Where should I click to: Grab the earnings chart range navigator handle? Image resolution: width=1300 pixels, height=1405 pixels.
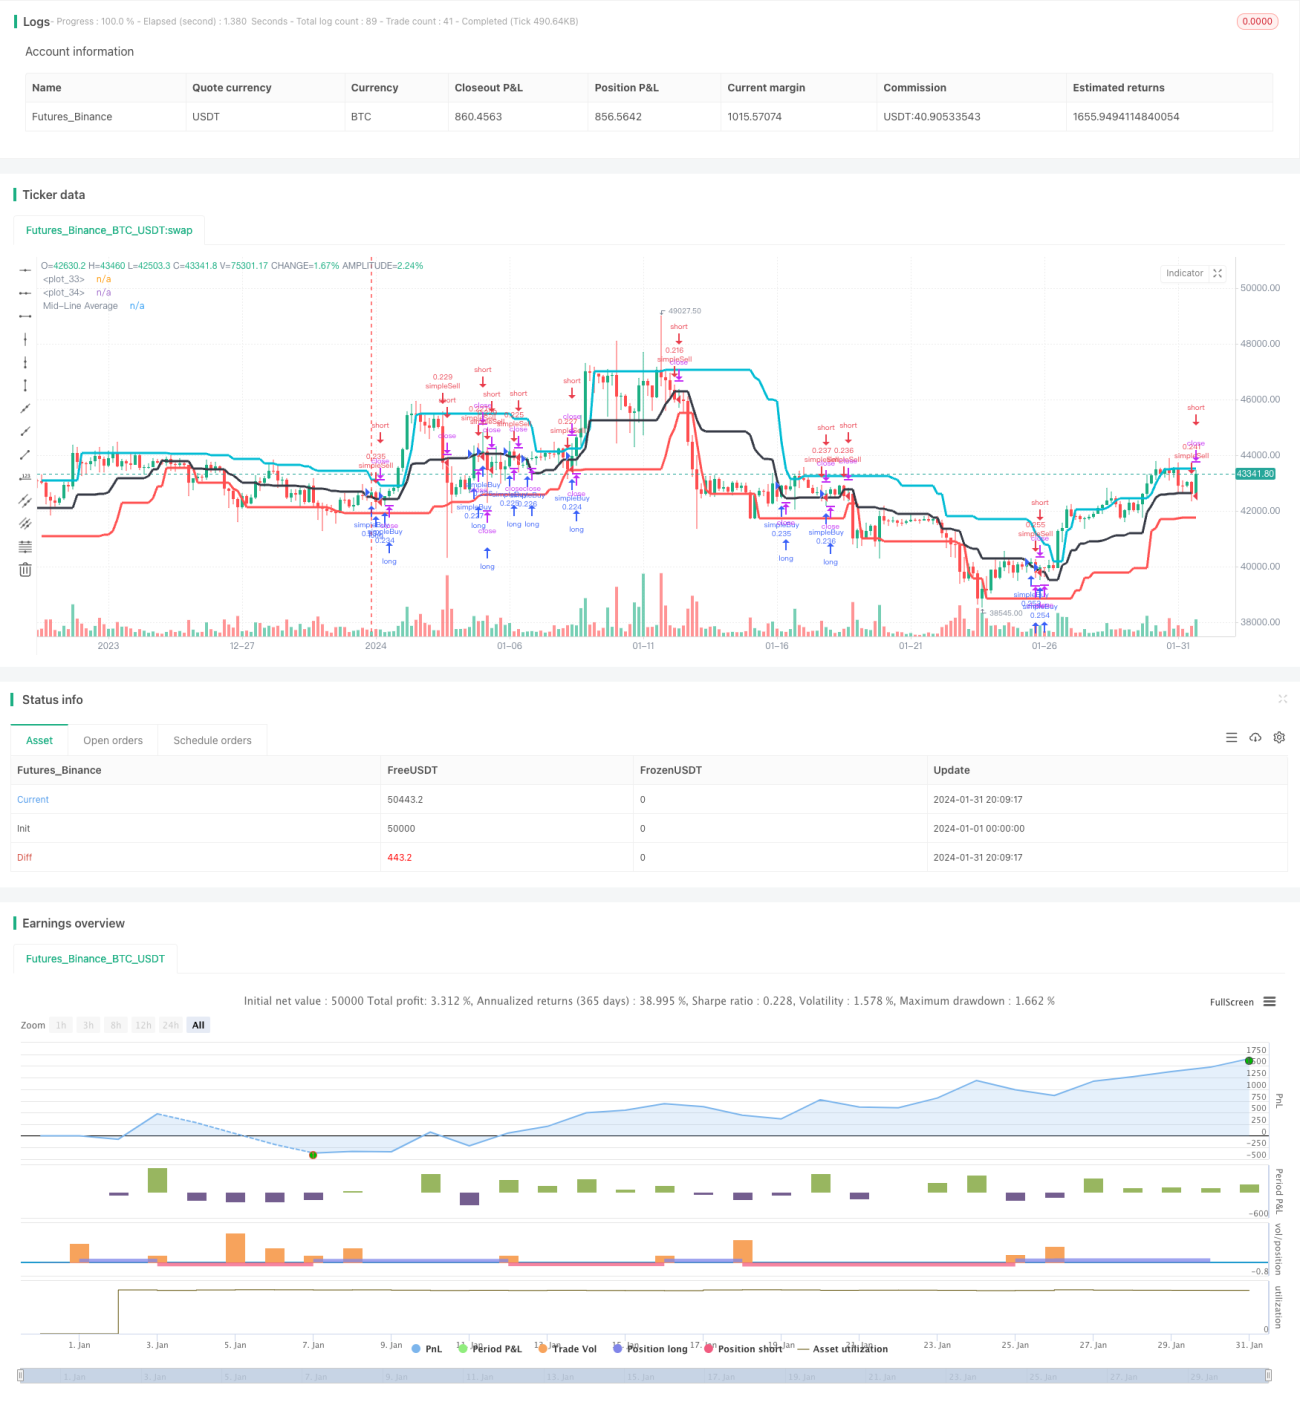(x=1269, y=1376)
